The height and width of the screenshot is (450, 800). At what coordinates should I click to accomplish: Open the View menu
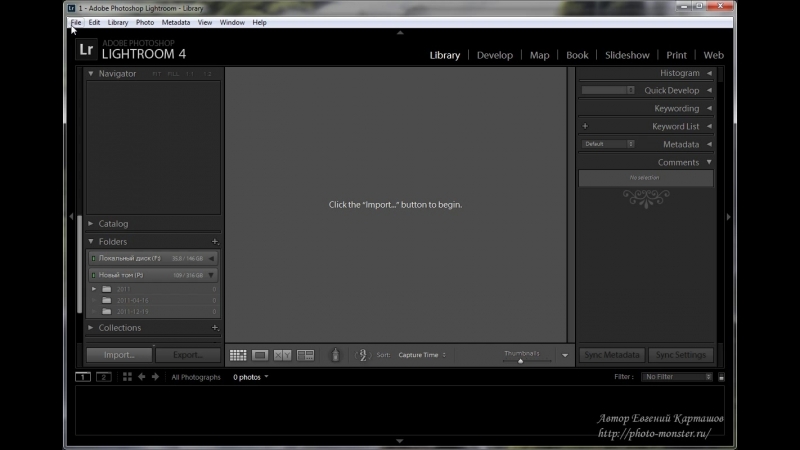coord(205,22)
